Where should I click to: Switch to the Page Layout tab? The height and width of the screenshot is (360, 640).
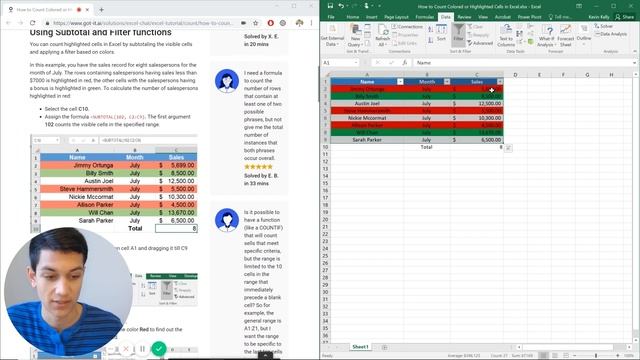(x=396, y=17)
